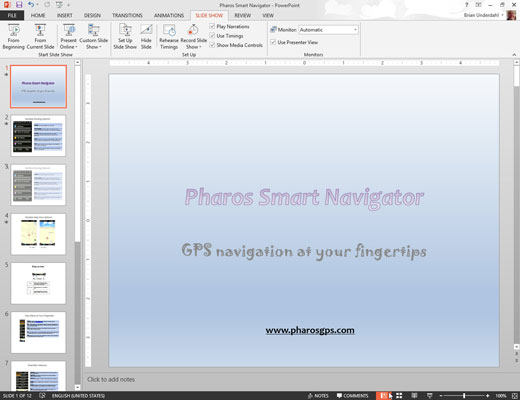The height and width of the screenshot is (400, 520).
Task: Open PowerPoint Help question mark
Action: point(467,5)
